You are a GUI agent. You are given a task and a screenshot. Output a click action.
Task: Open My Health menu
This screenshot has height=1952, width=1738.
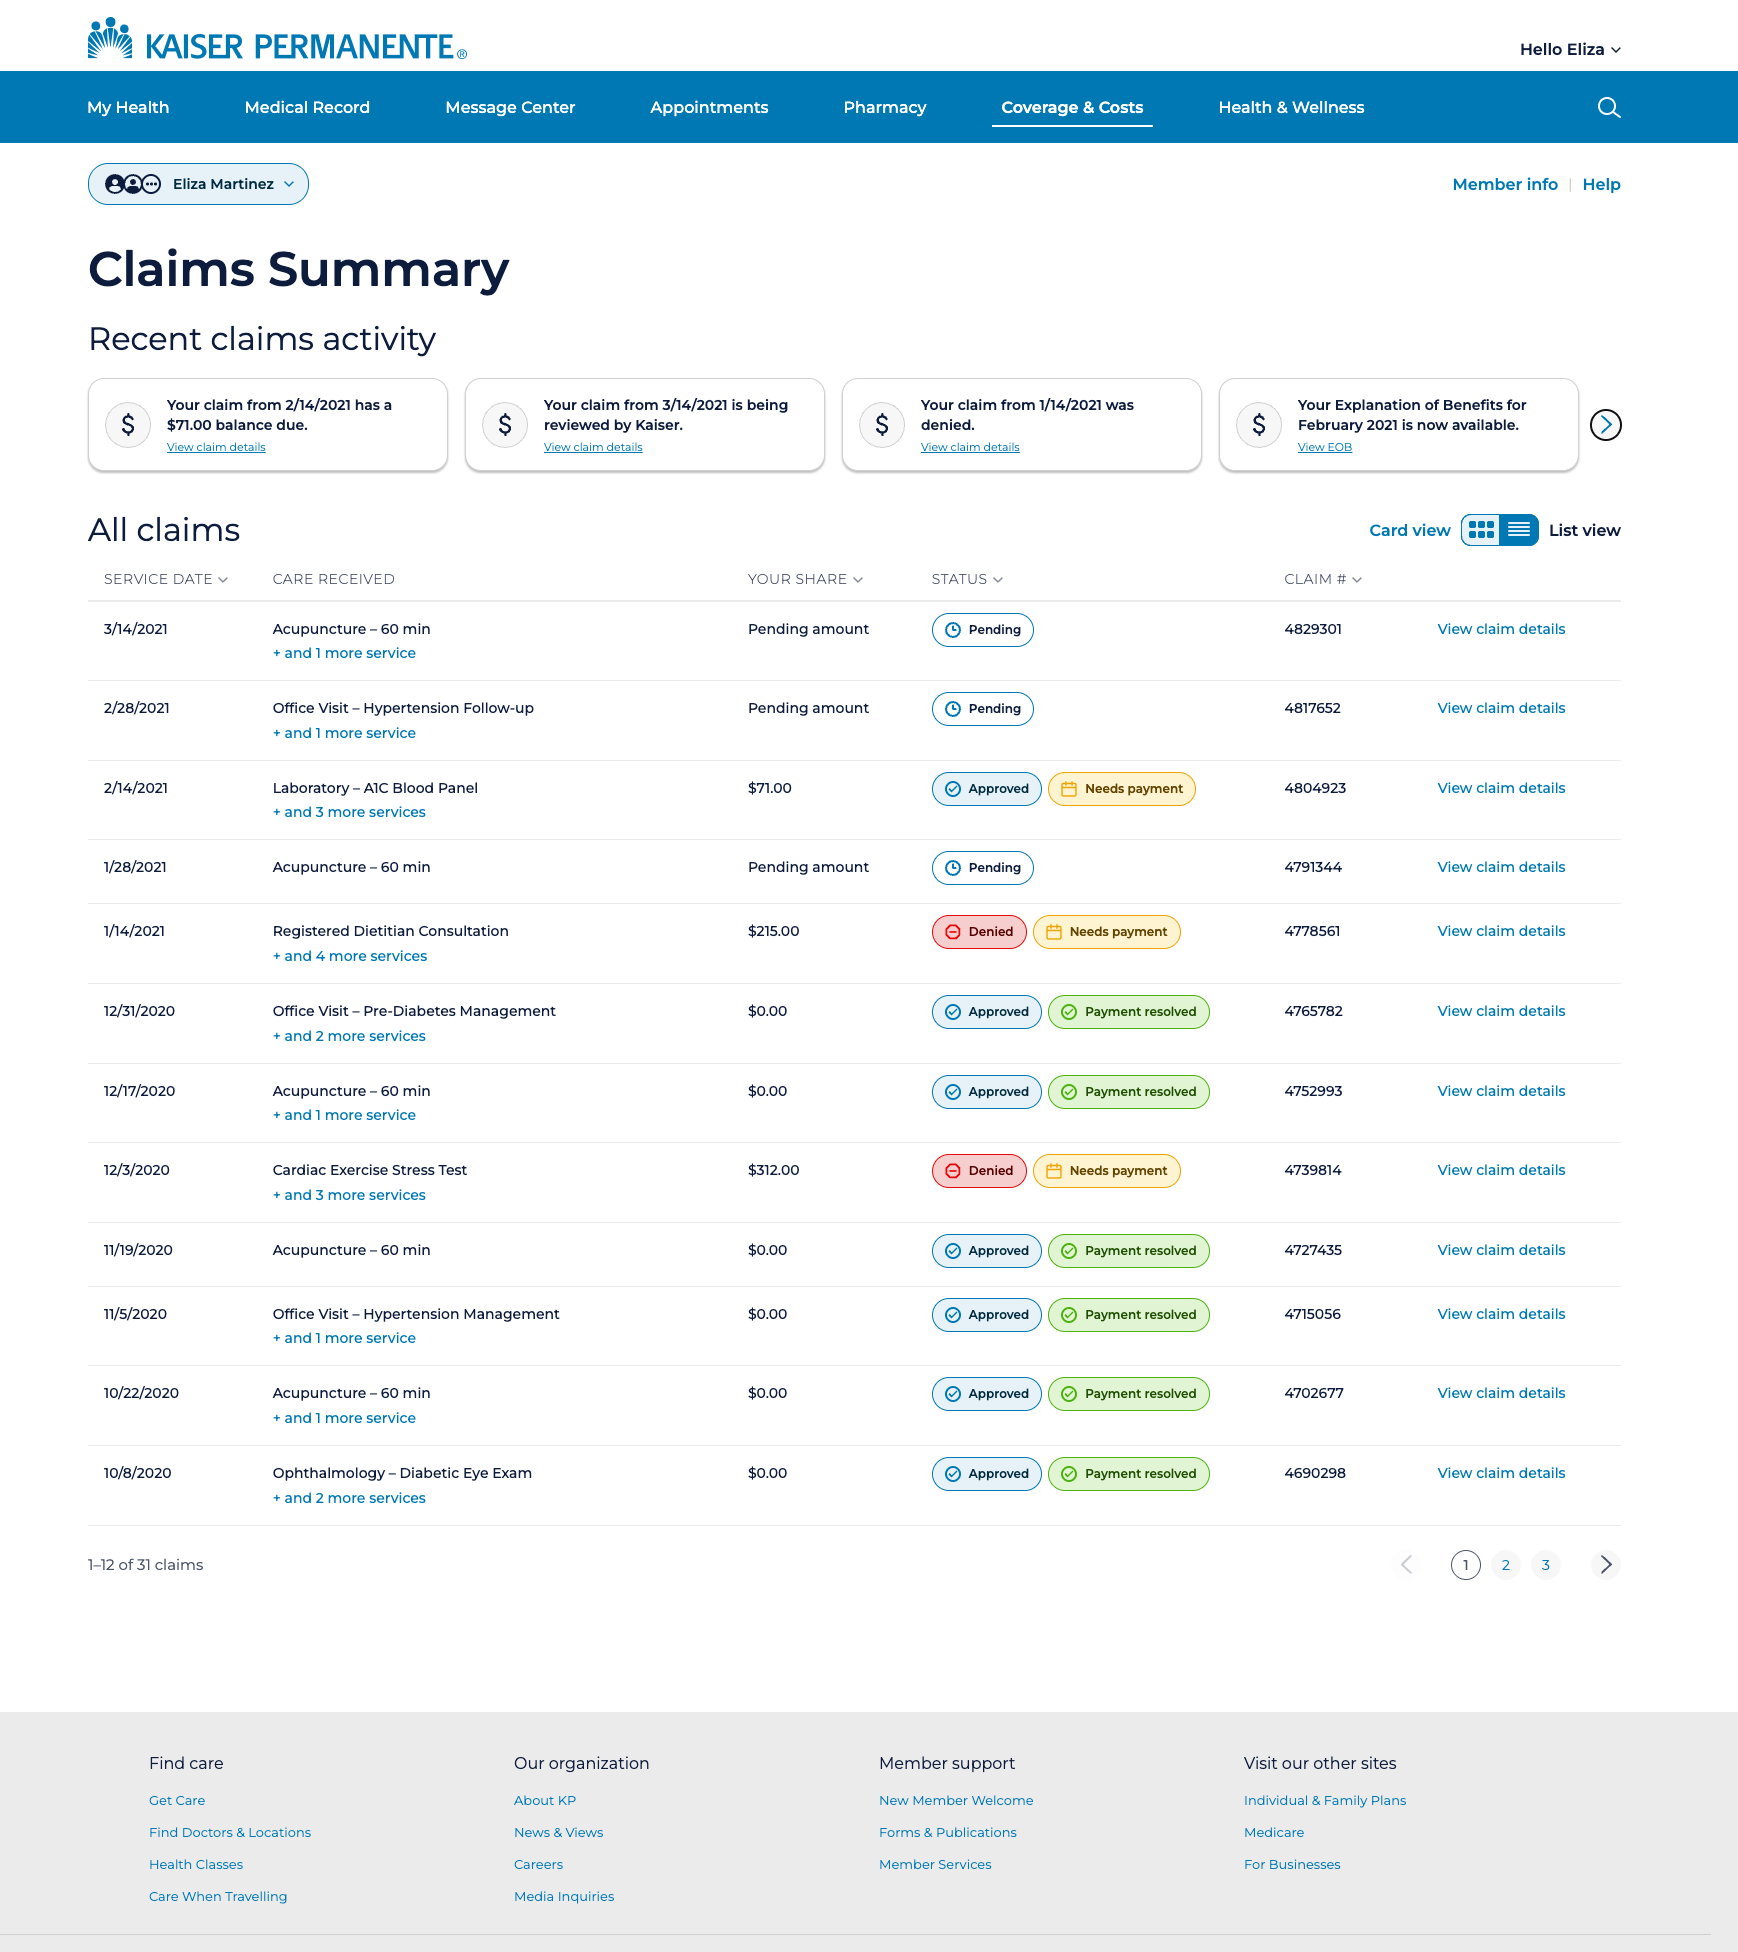(x=128, y=107)
